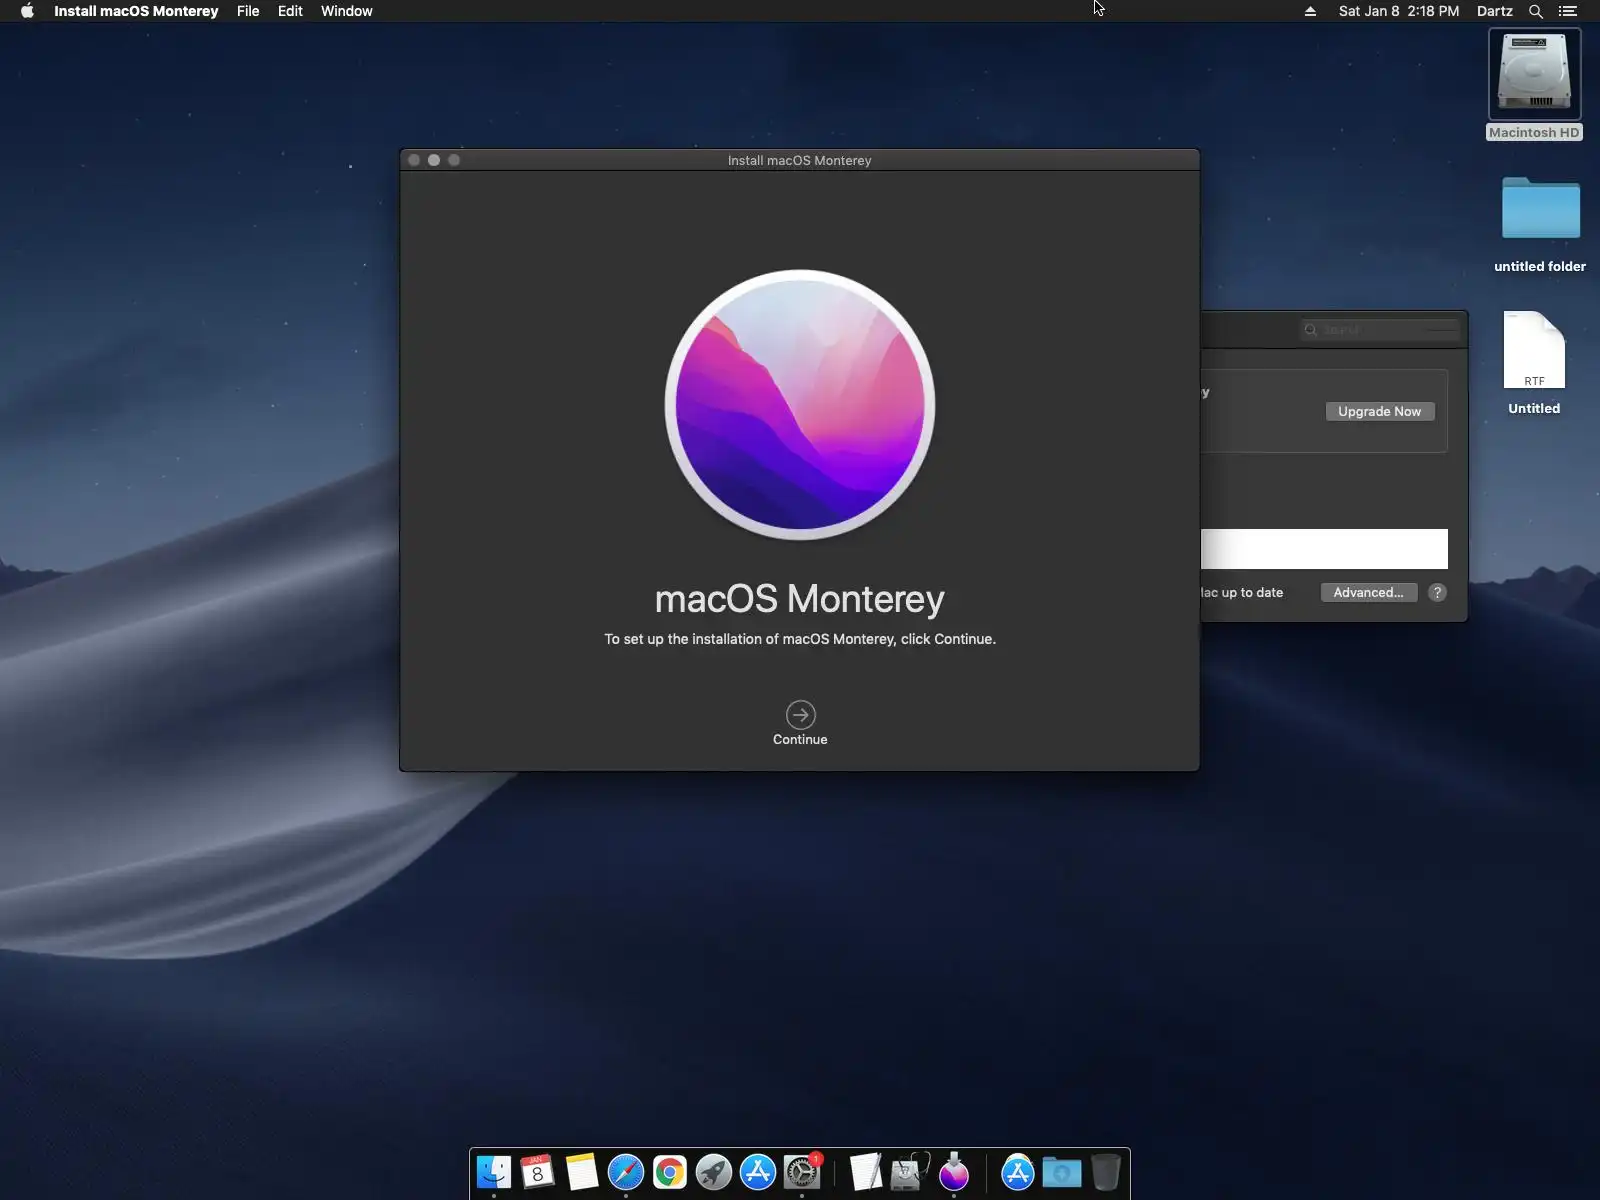
Task: Click the 'macOS Monterey' heading text
Action: pyautogui.click(x=800, y=598)
